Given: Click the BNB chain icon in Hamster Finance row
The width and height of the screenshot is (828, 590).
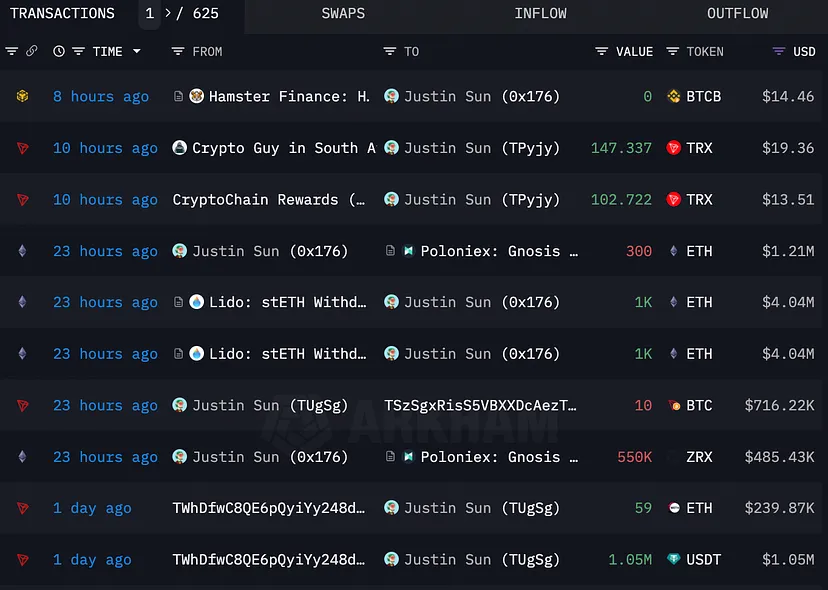Looking at the screenshot, I should pos(21,96).
